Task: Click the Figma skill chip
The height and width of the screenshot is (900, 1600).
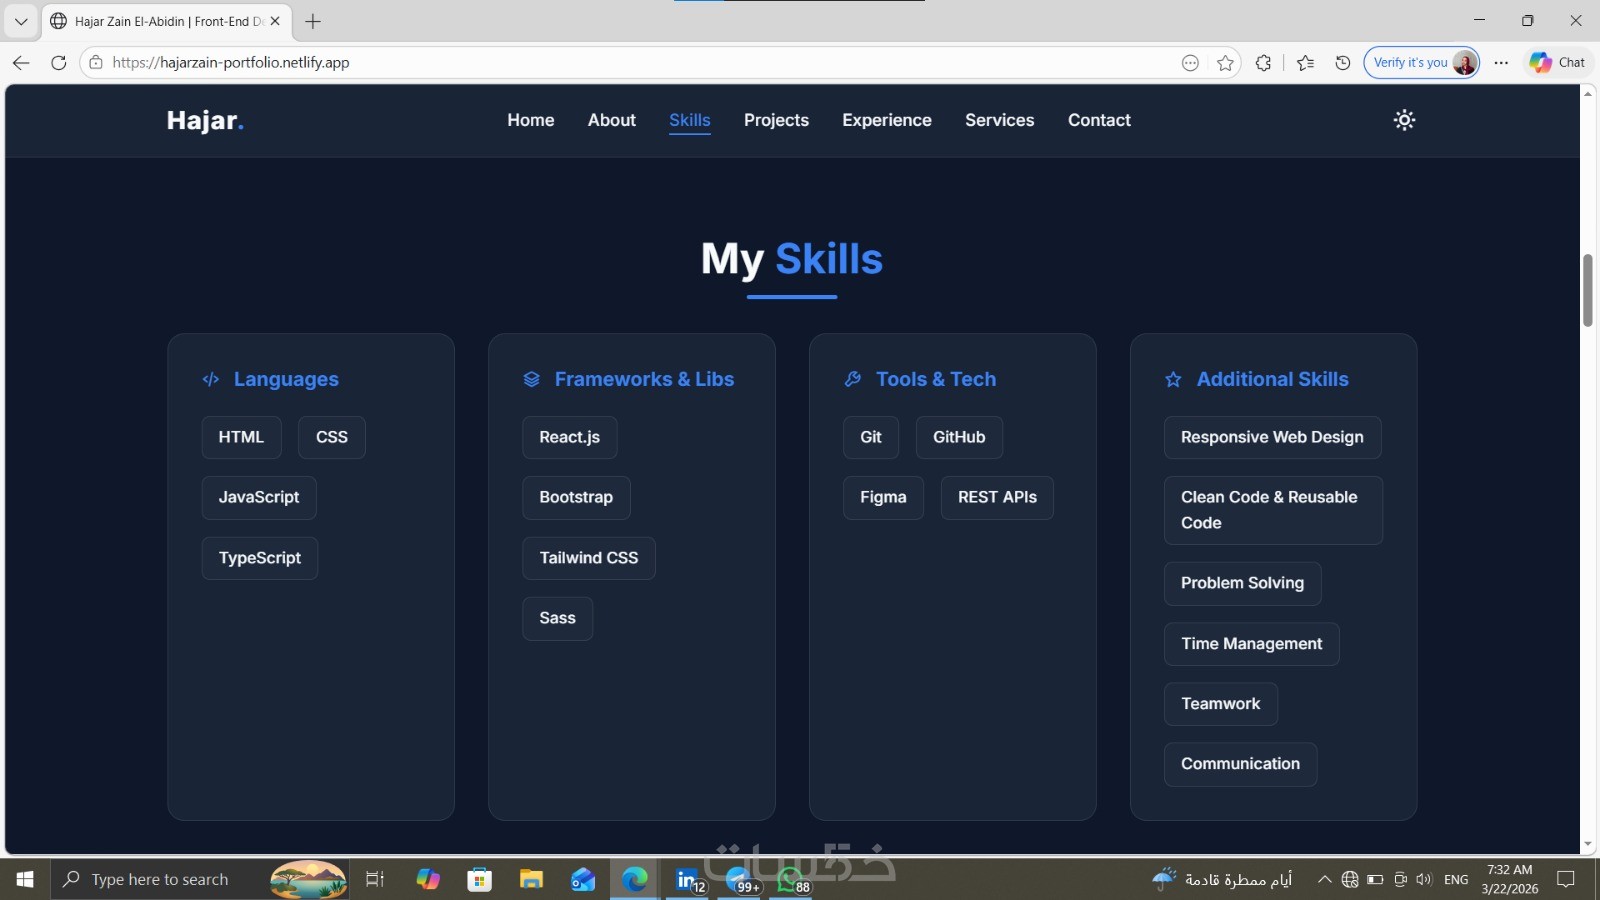Action: tap(883, 498)
